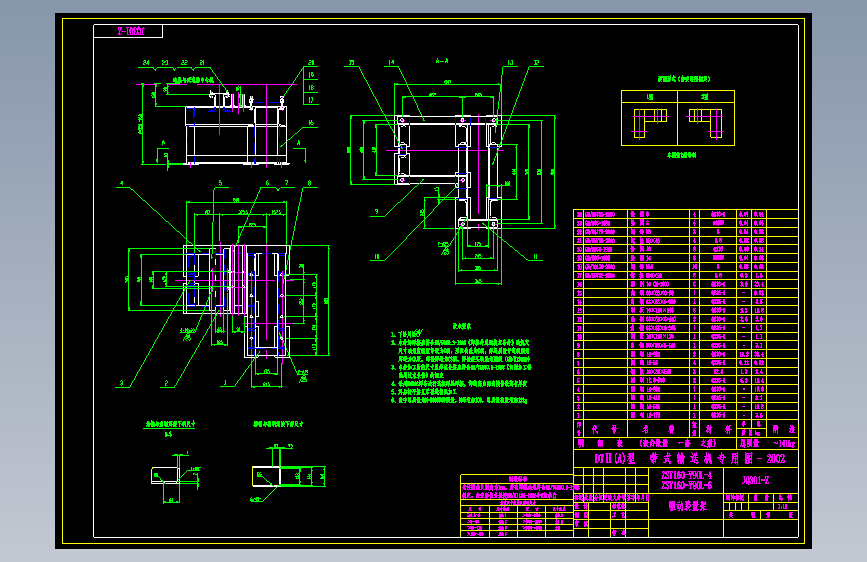Click part balloon number 23
Image resolution: width=867 pixels, height=562 pixels.
165,63
